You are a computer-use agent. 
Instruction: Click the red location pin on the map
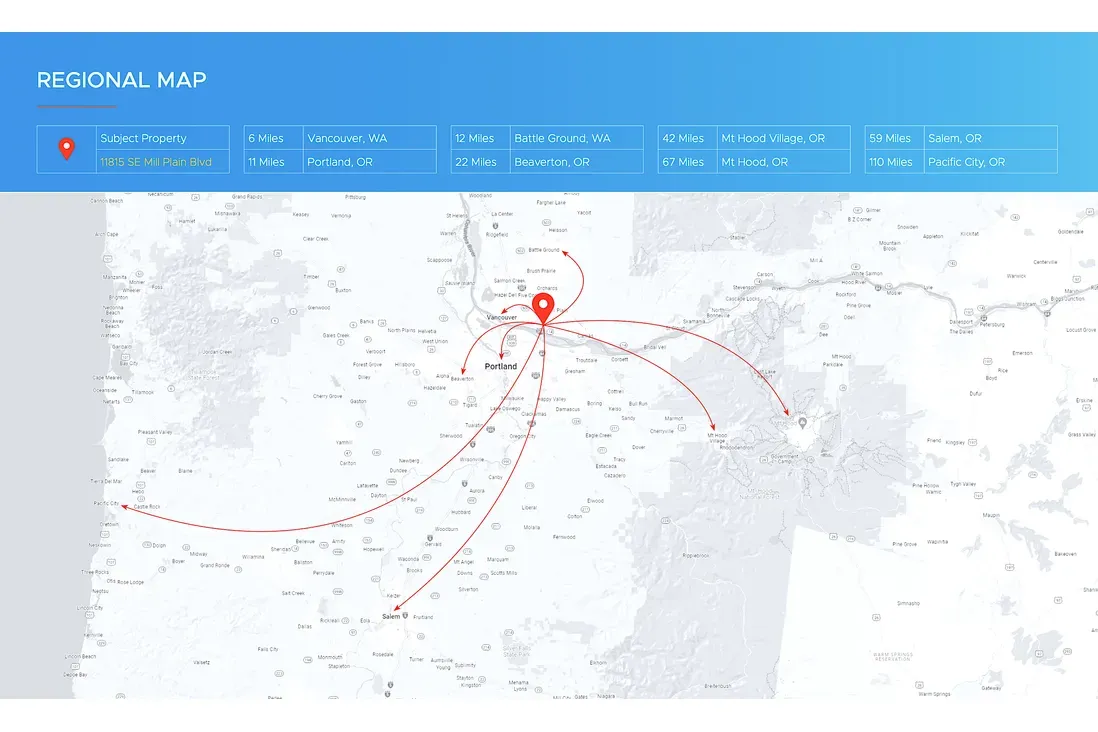[542, 308]
